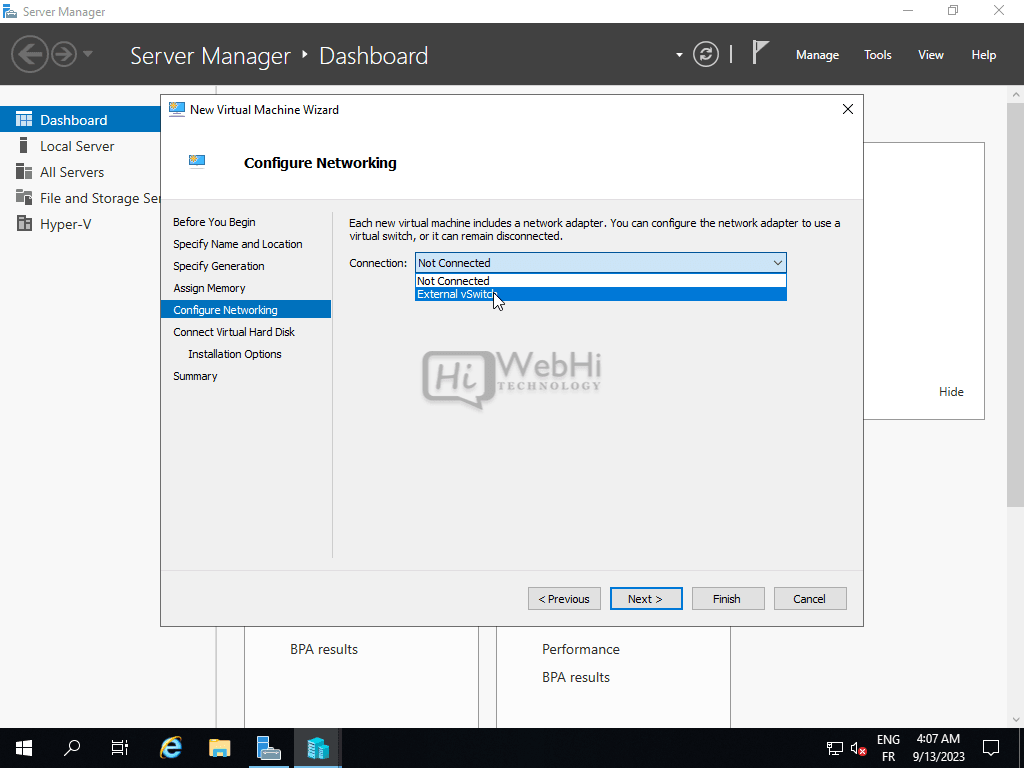The image size is (1024, 768).
Task: Open the Notifications flag
Action: pos(760,53)
